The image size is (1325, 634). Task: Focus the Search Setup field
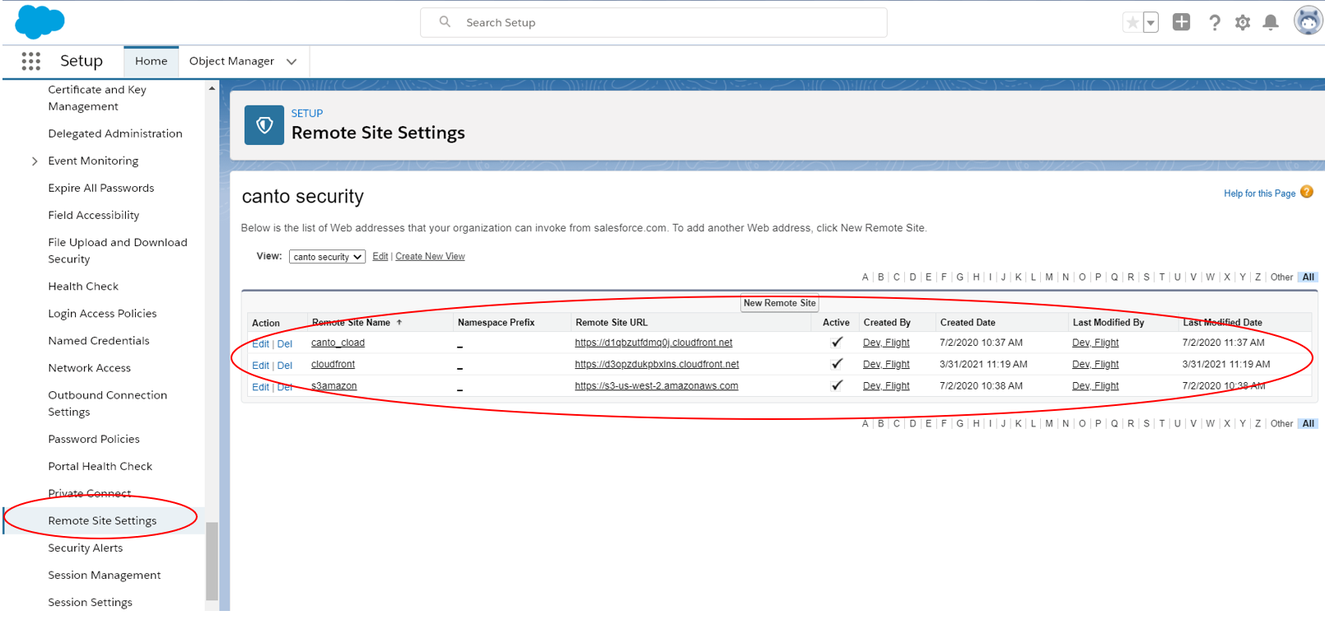pos(653,22)
